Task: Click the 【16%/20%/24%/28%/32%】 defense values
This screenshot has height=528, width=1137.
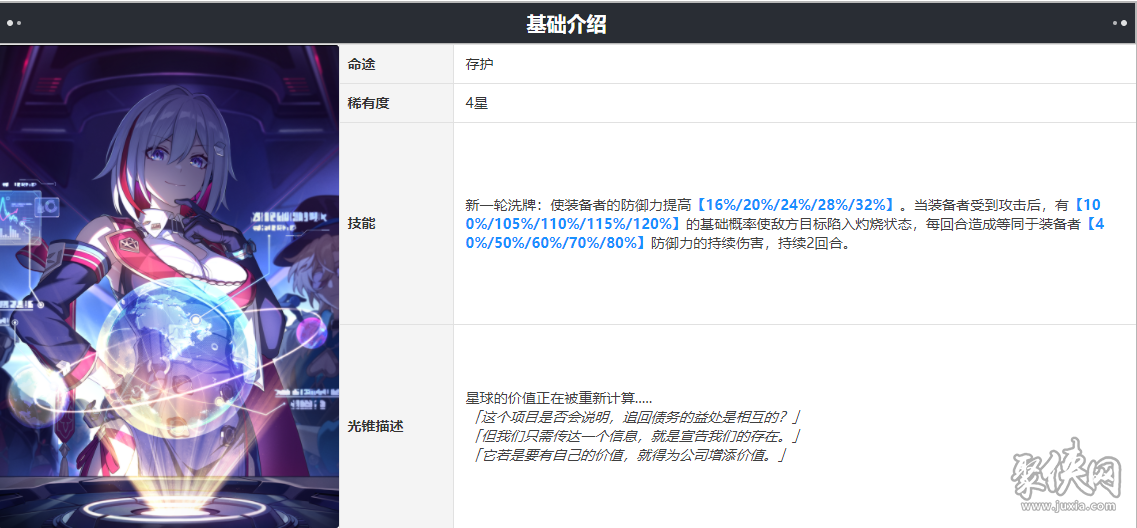Action: [x=795, y=205]
